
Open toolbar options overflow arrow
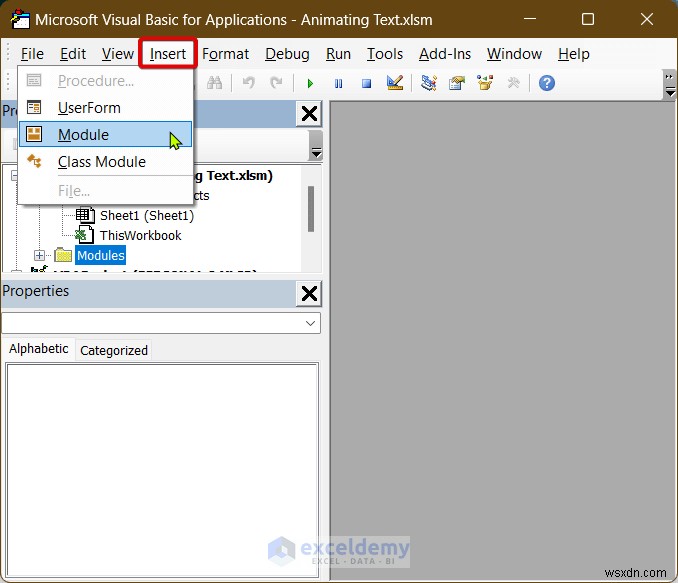click(x=669, y=85)
